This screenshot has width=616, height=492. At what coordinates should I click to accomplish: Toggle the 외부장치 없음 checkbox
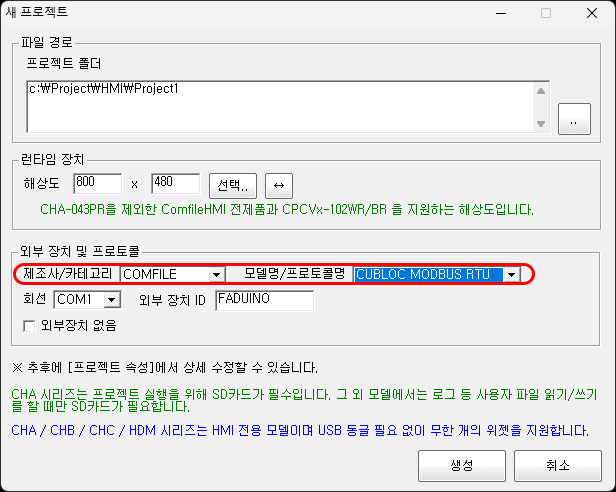tap(28, 325)
